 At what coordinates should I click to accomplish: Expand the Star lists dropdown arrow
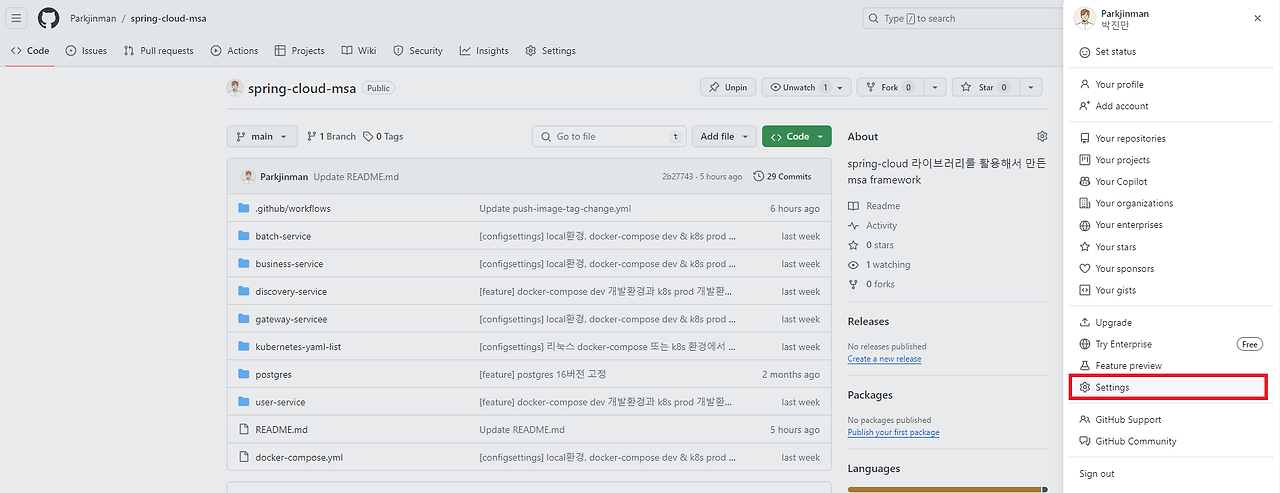click(x=1029, y=87)
